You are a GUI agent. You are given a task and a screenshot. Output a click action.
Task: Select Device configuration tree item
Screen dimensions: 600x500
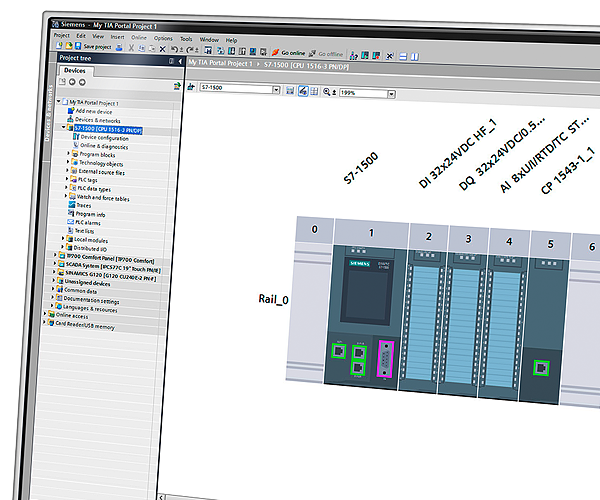[x=104, y=137]
